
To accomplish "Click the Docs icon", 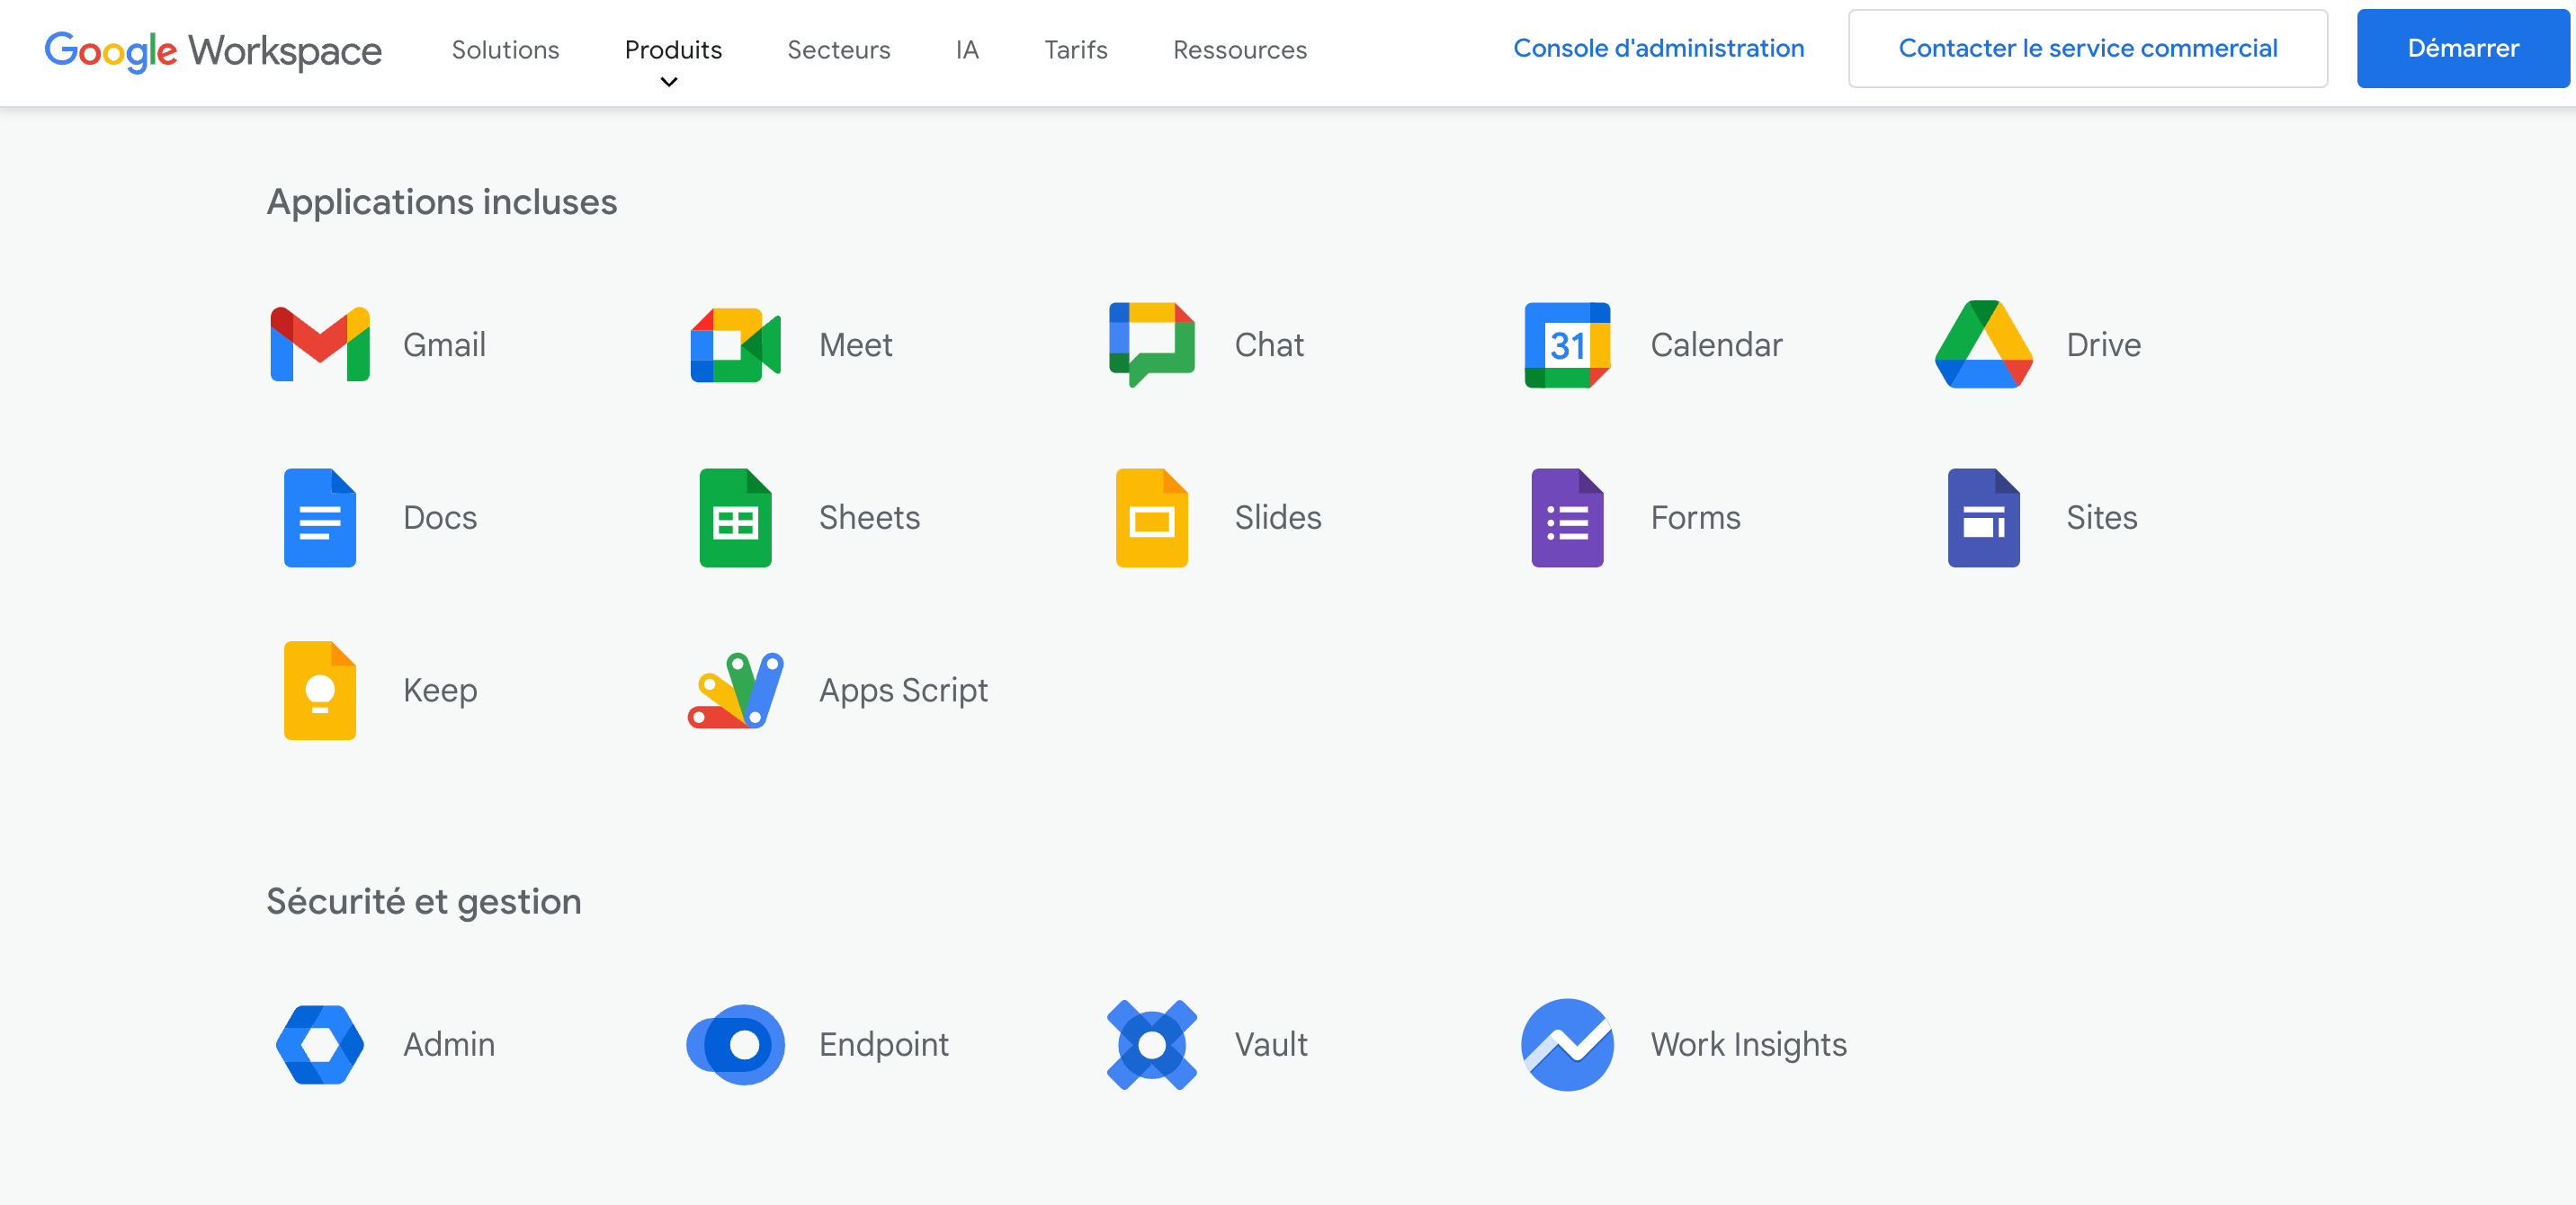I will 320,518.
